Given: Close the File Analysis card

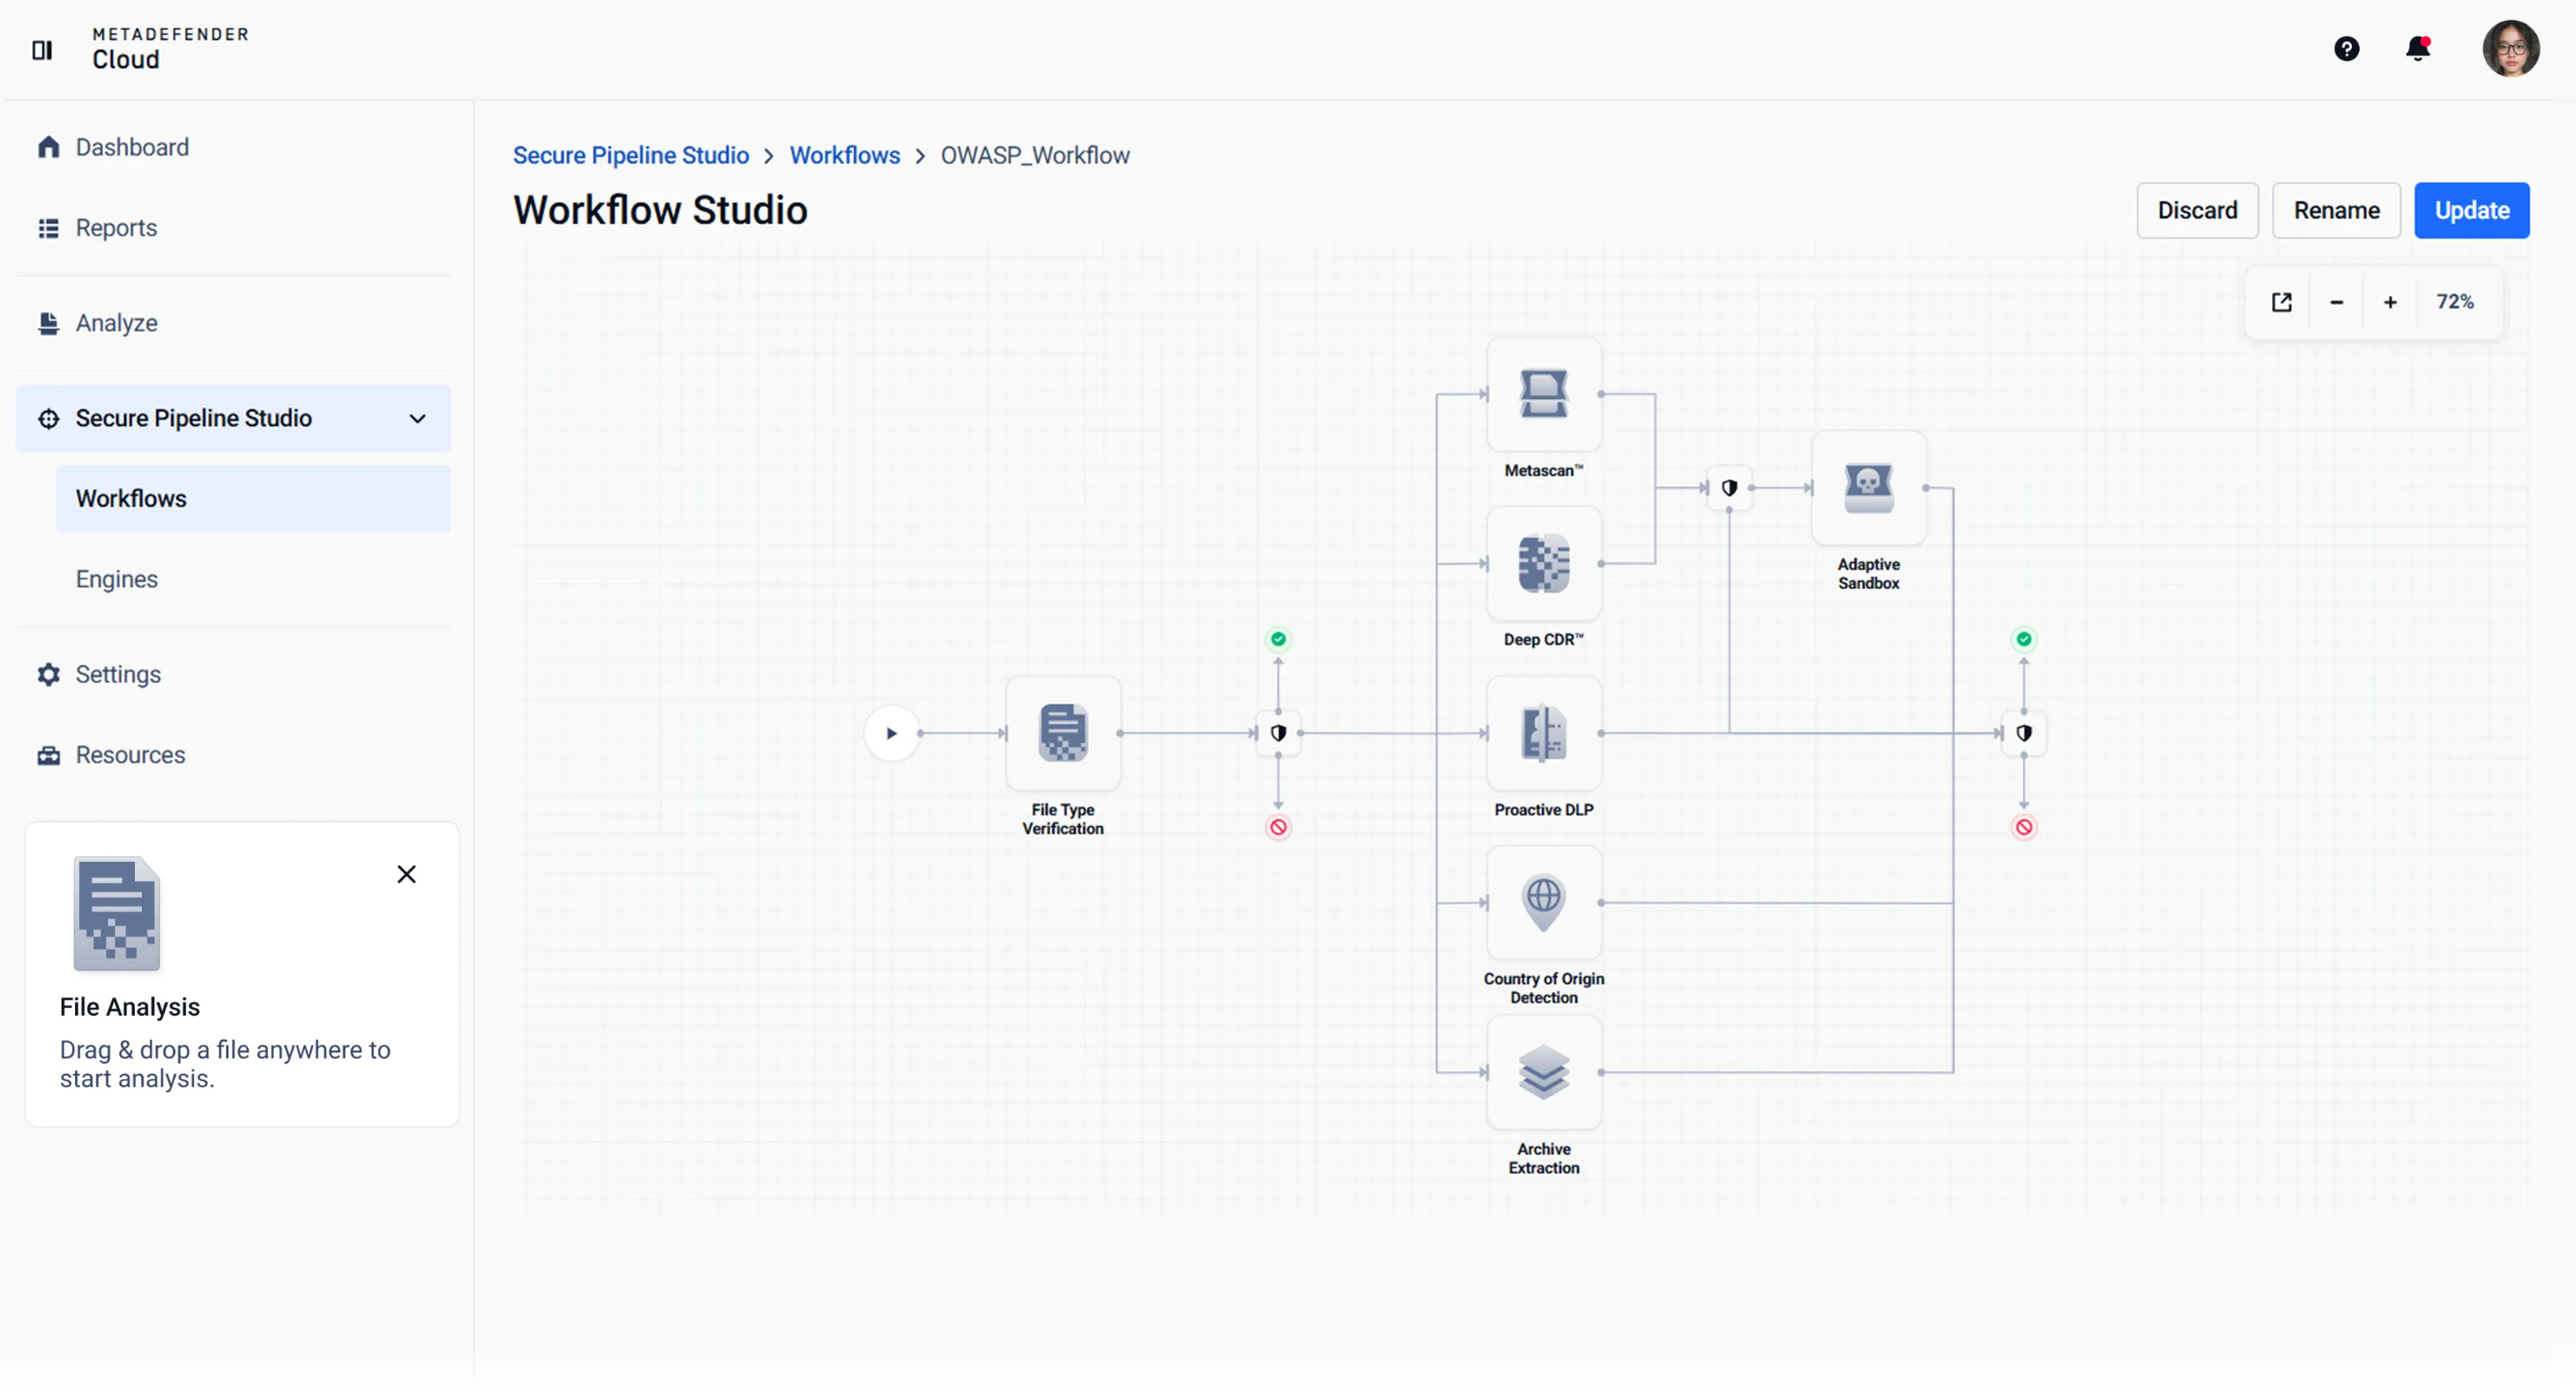Looking at the screenshot, I should 406,874.
